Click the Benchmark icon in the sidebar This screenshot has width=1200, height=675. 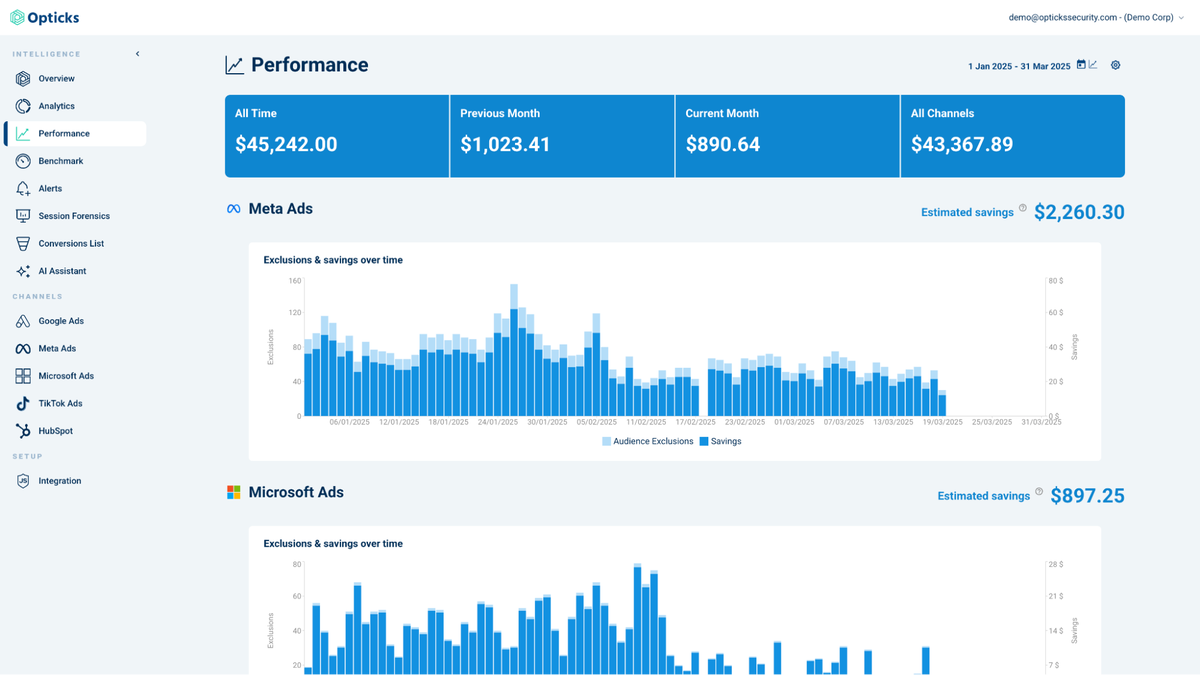point(22,160)
